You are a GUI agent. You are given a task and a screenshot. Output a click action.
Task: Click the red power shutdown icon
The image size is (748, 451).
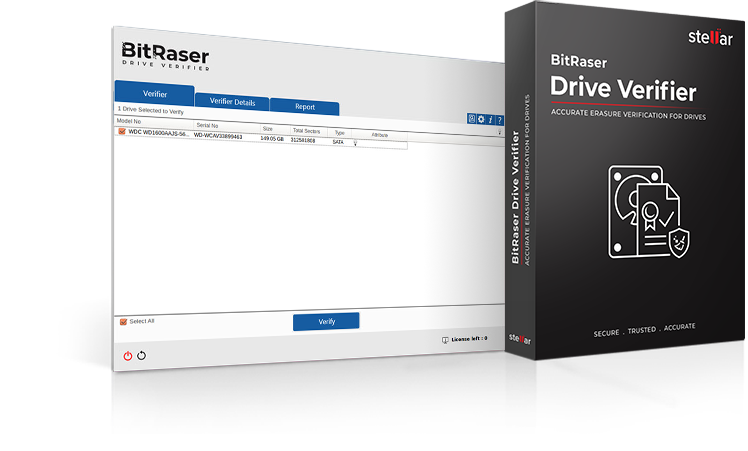coord(128,356)
